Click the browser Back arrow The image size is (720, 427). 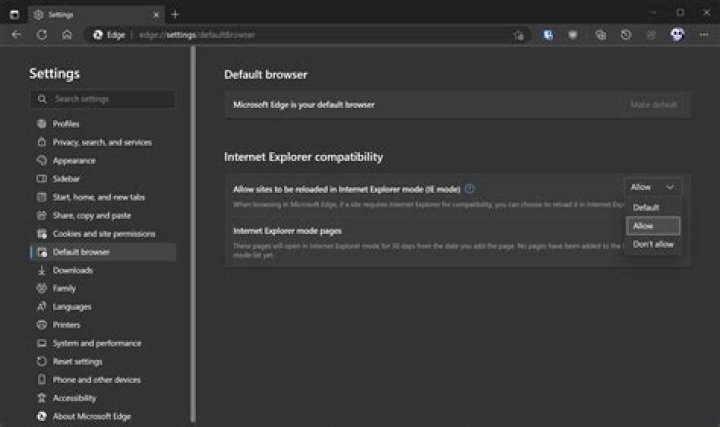[17, 34]
